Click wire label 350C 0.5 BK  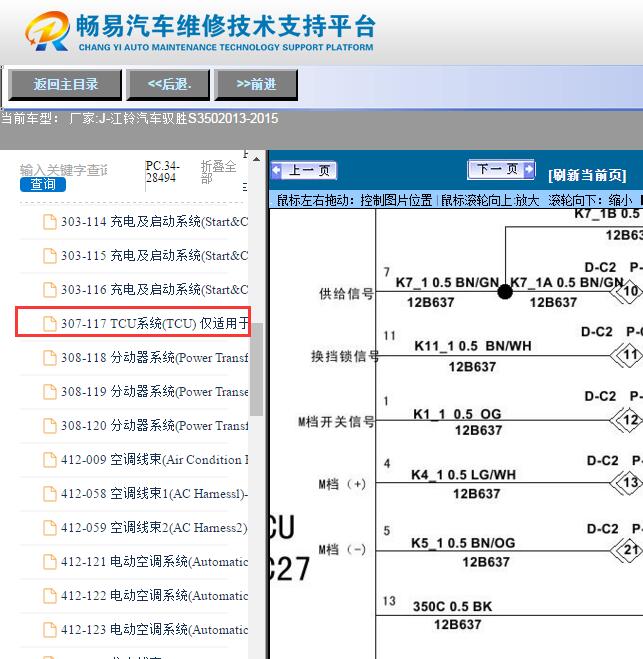pos(452,606)
